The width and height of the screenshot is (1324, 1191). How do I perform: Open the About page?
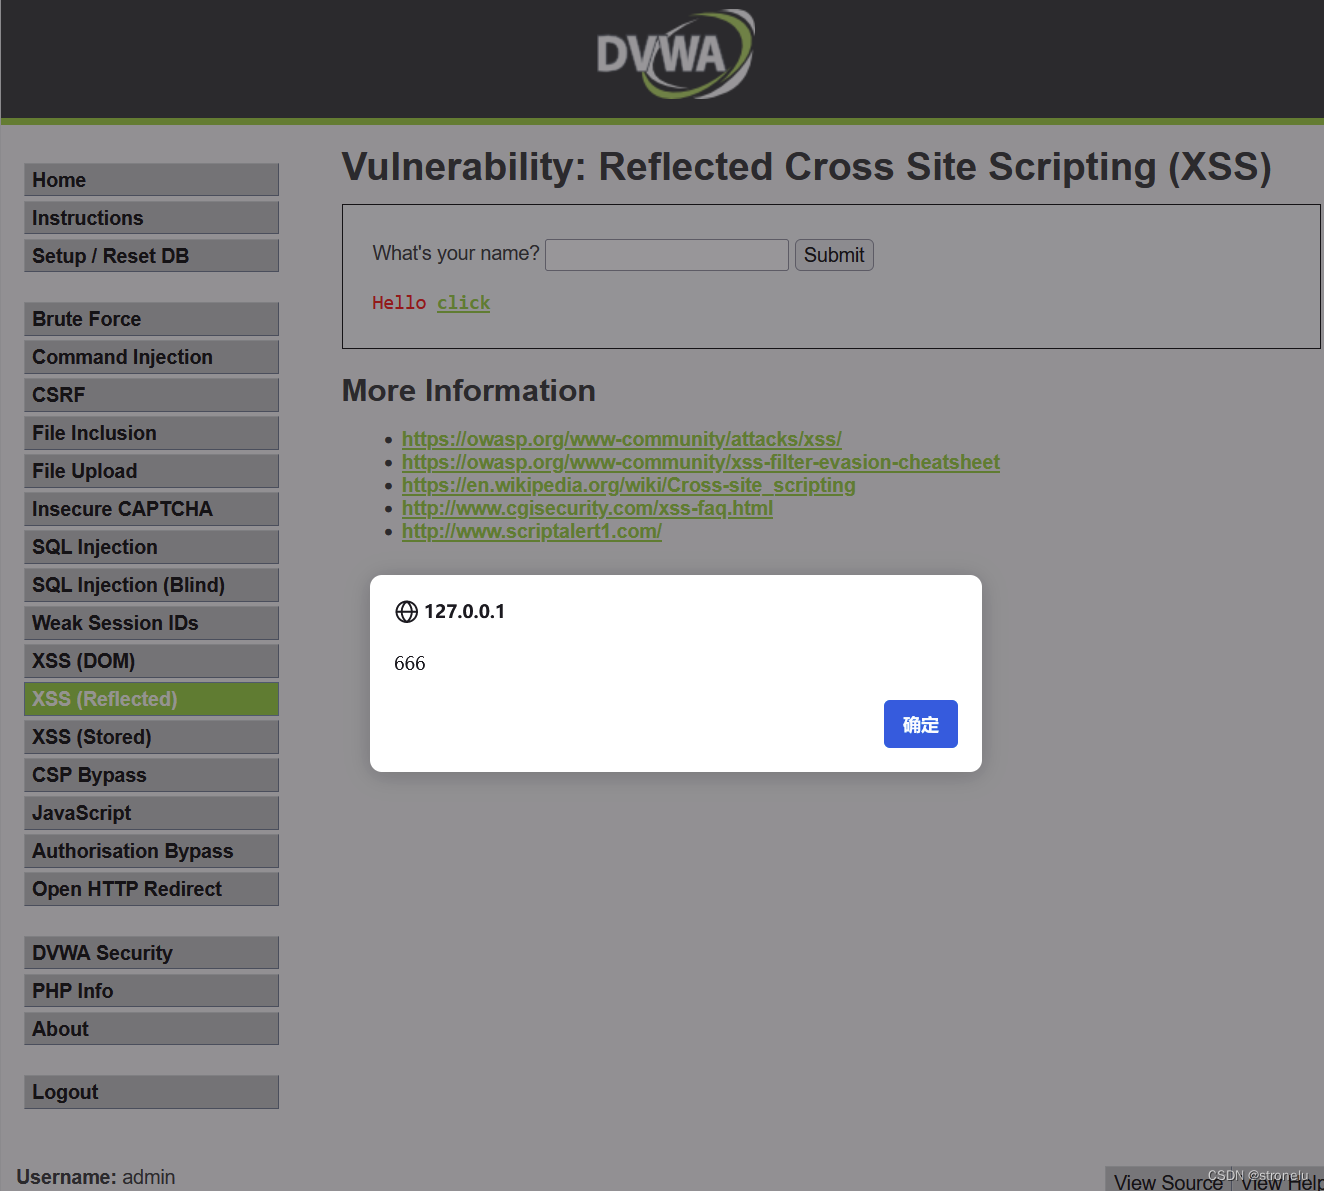click(x=151, y=1029)
